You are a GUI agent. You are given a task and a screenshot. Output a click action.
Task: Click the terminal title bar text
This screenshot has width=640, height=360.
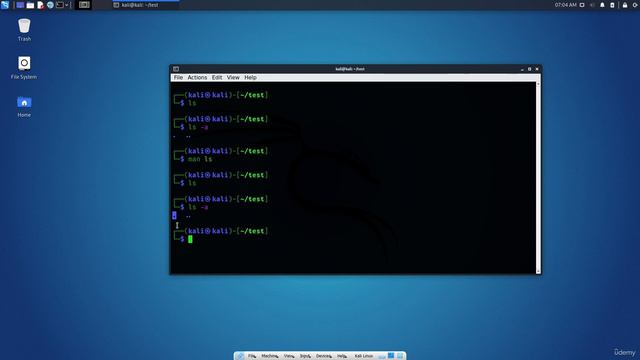350,69
